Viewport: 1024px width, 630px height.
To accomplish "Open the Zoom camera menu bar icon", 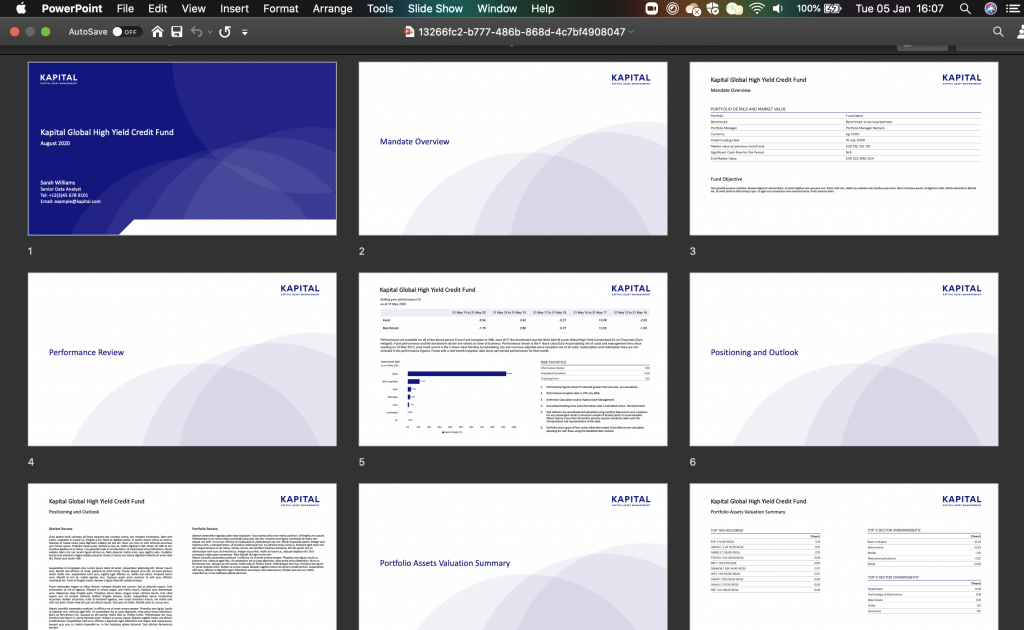I will (651, 8).
